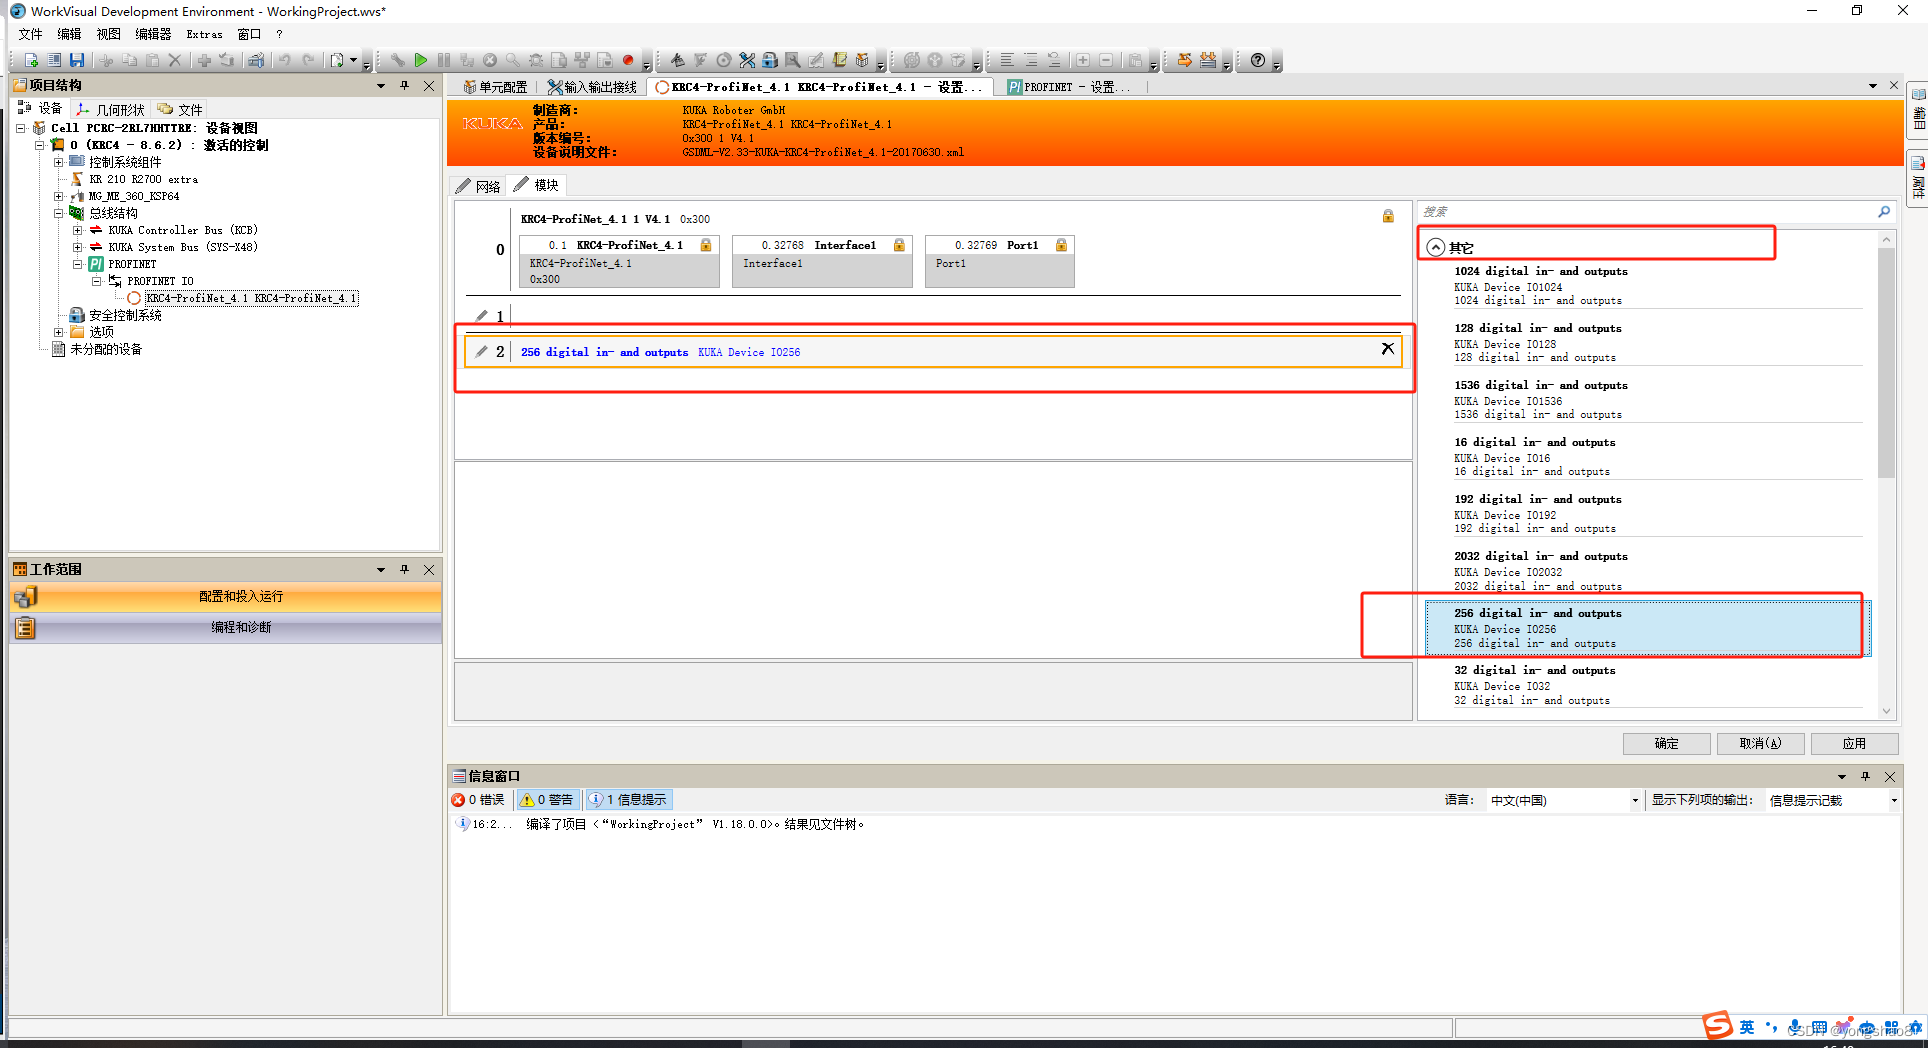Remove the 256 digital module with X
This screenshot has width=1928, height=1048.
click(1388, 348)
